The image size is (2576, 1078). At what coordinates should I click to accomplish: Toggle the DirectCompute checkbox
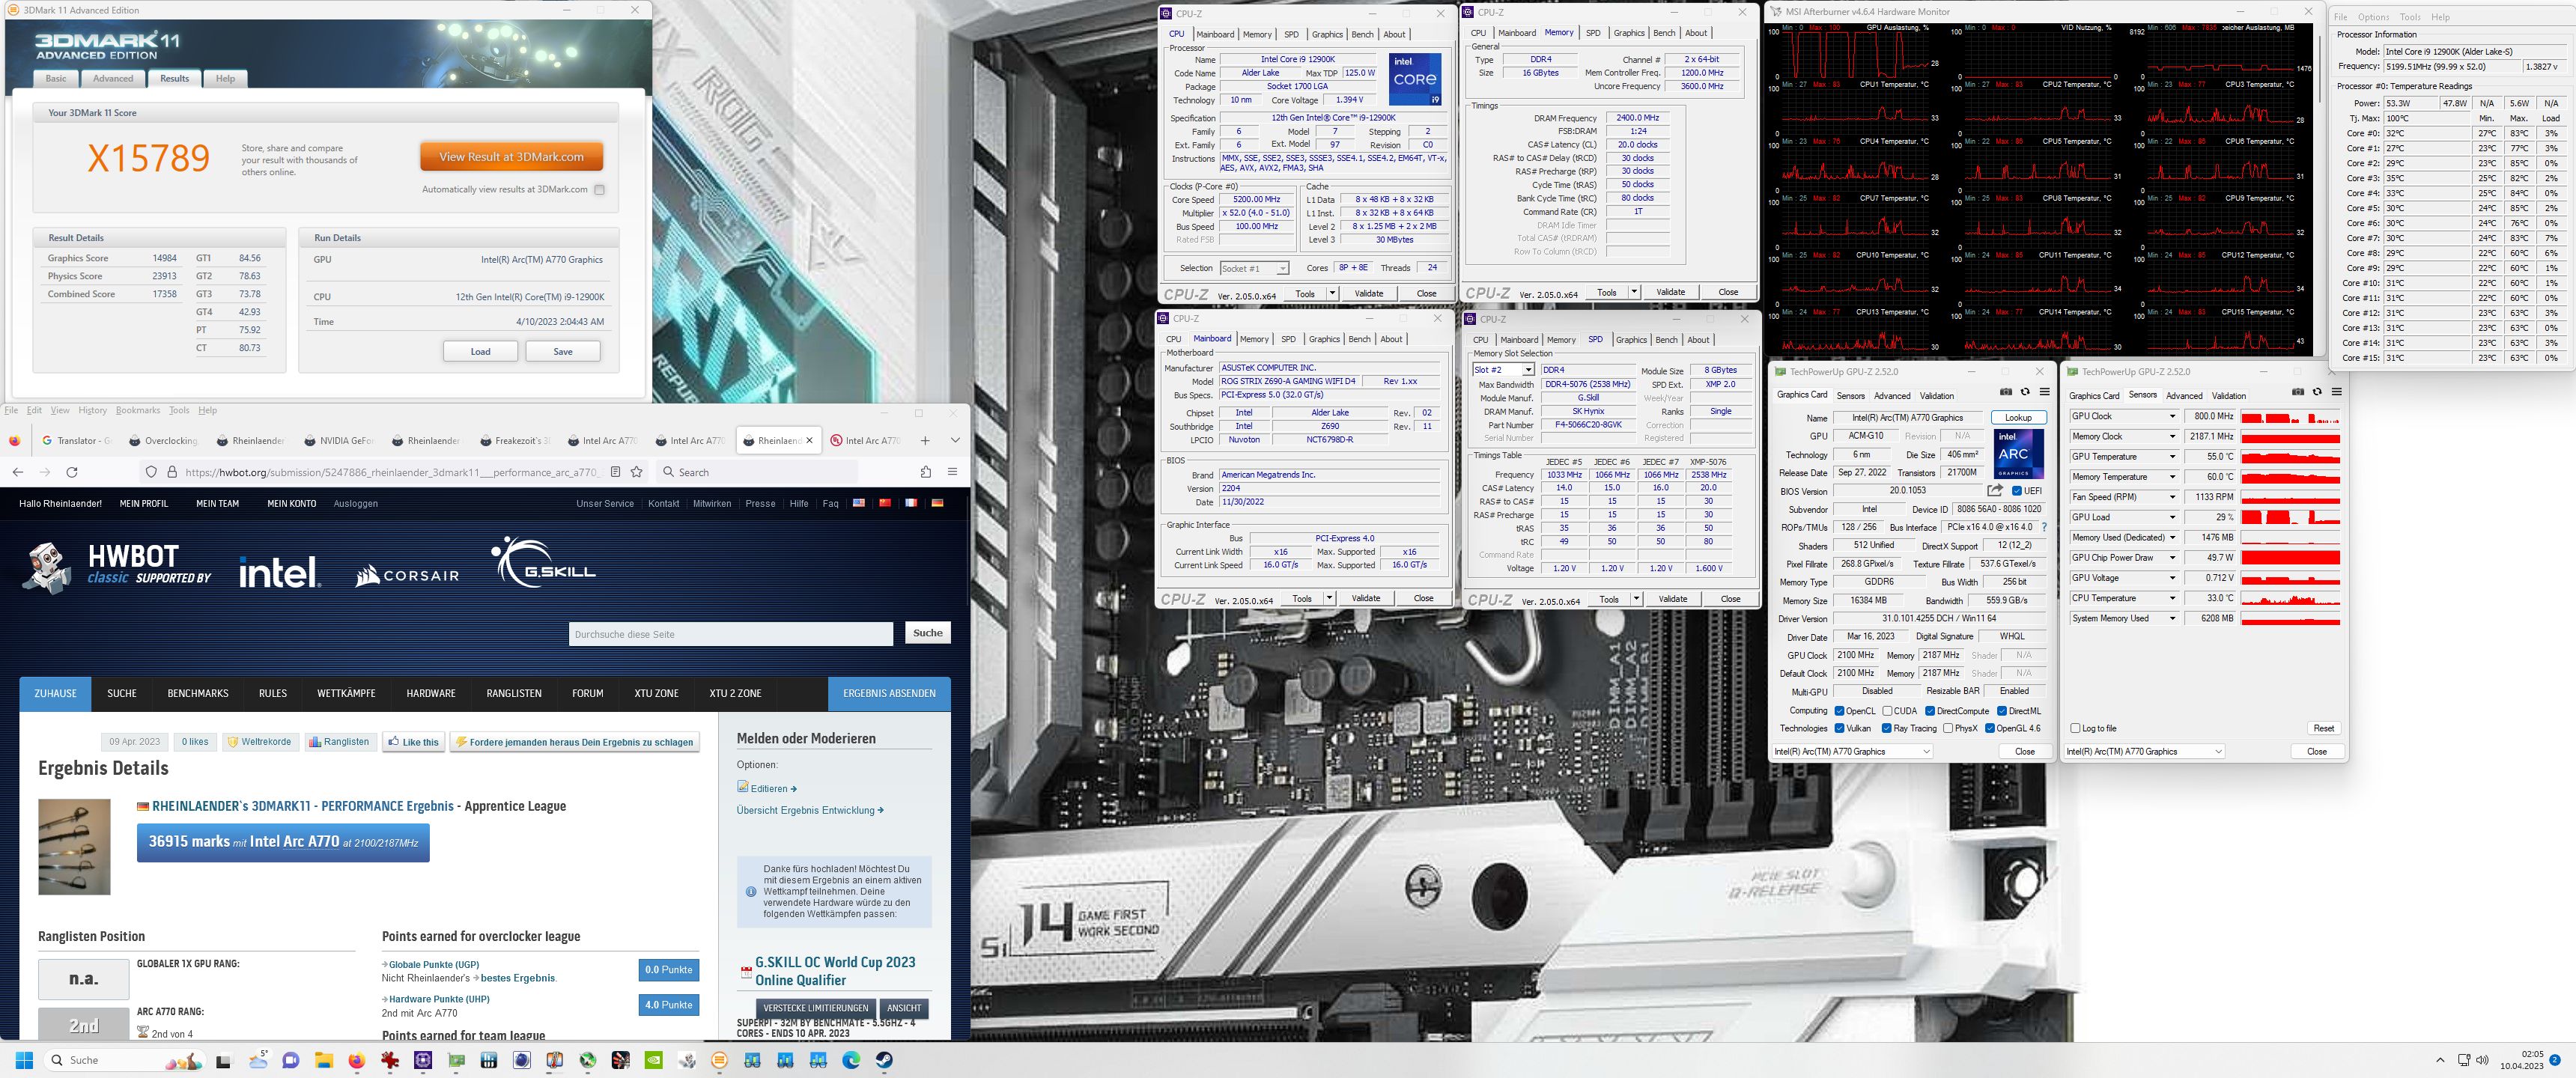(1929, 711)
